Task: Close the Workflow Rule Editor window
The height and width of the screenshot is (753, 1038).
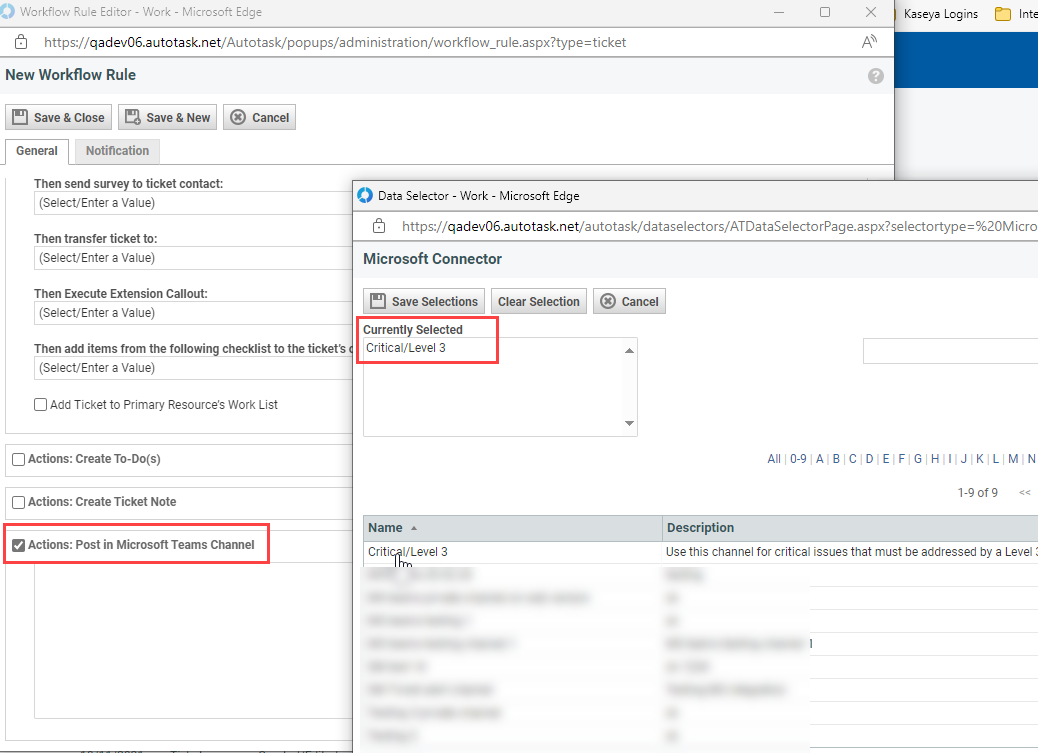Action: click(x=871, y=13)
